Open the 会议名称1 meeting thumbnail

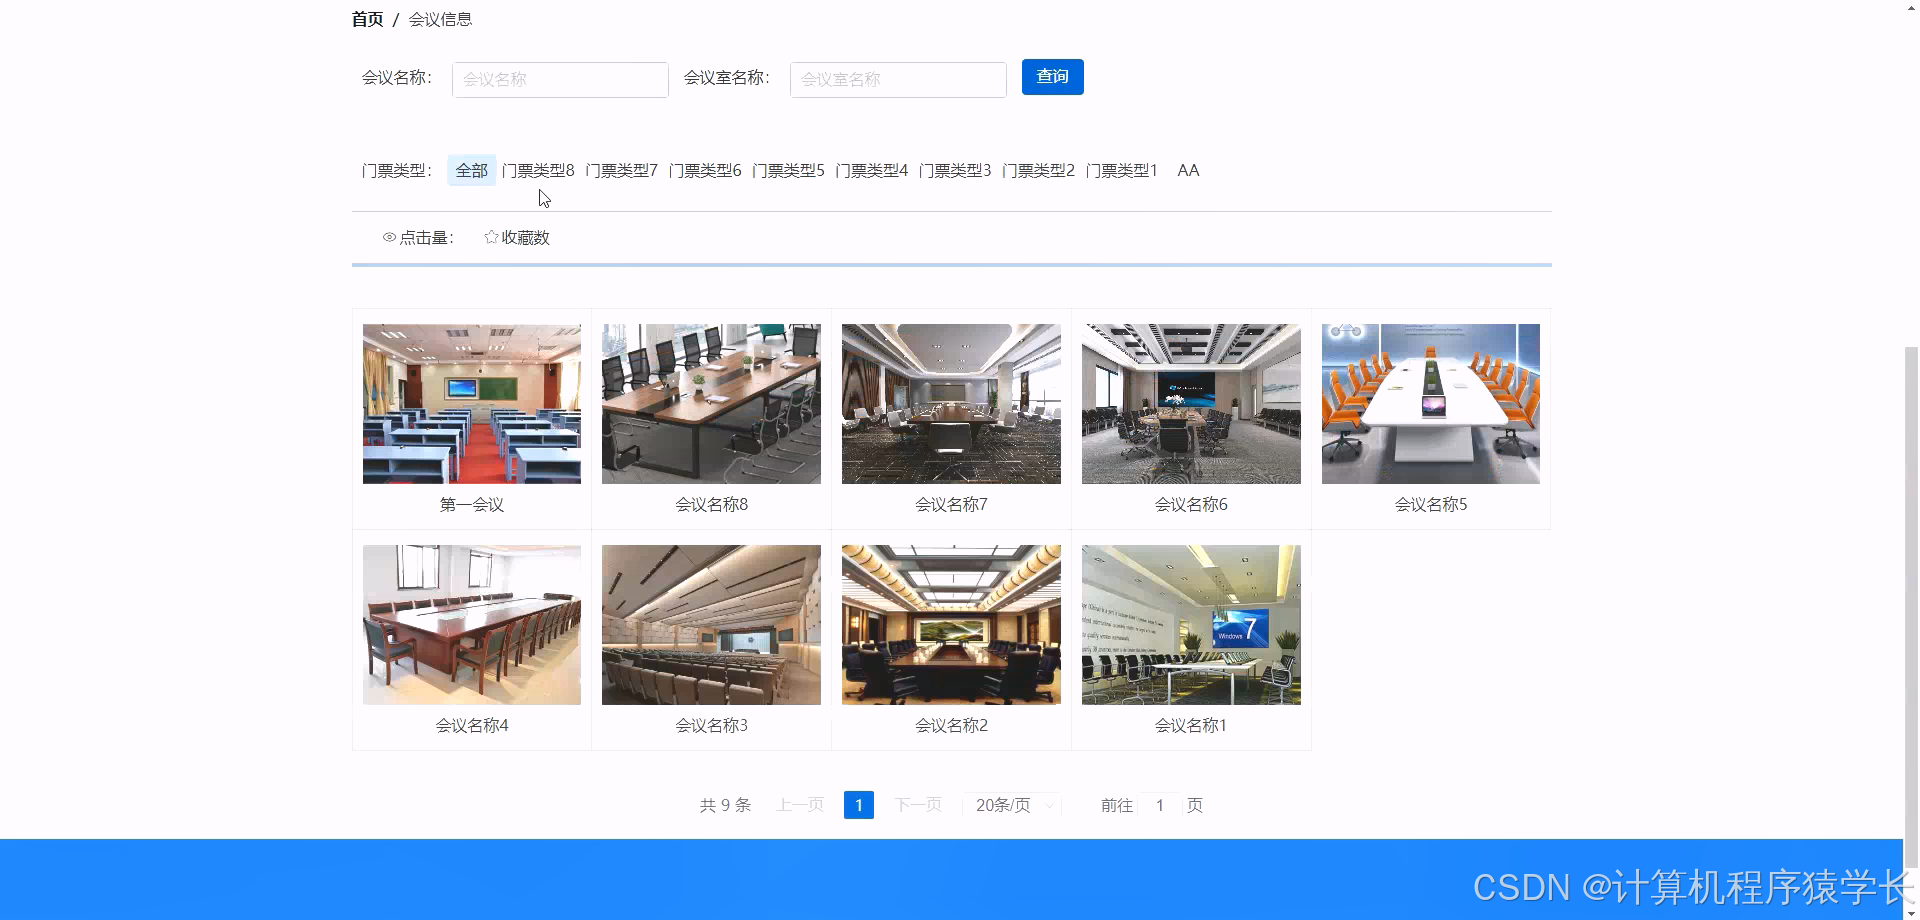click(1191, 624)
